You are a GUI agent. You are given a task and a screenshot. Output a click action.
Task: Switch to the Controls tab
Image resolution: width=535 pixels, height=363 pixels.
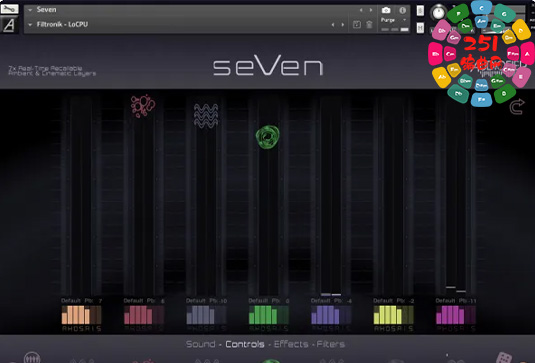(x=245, y=344)
